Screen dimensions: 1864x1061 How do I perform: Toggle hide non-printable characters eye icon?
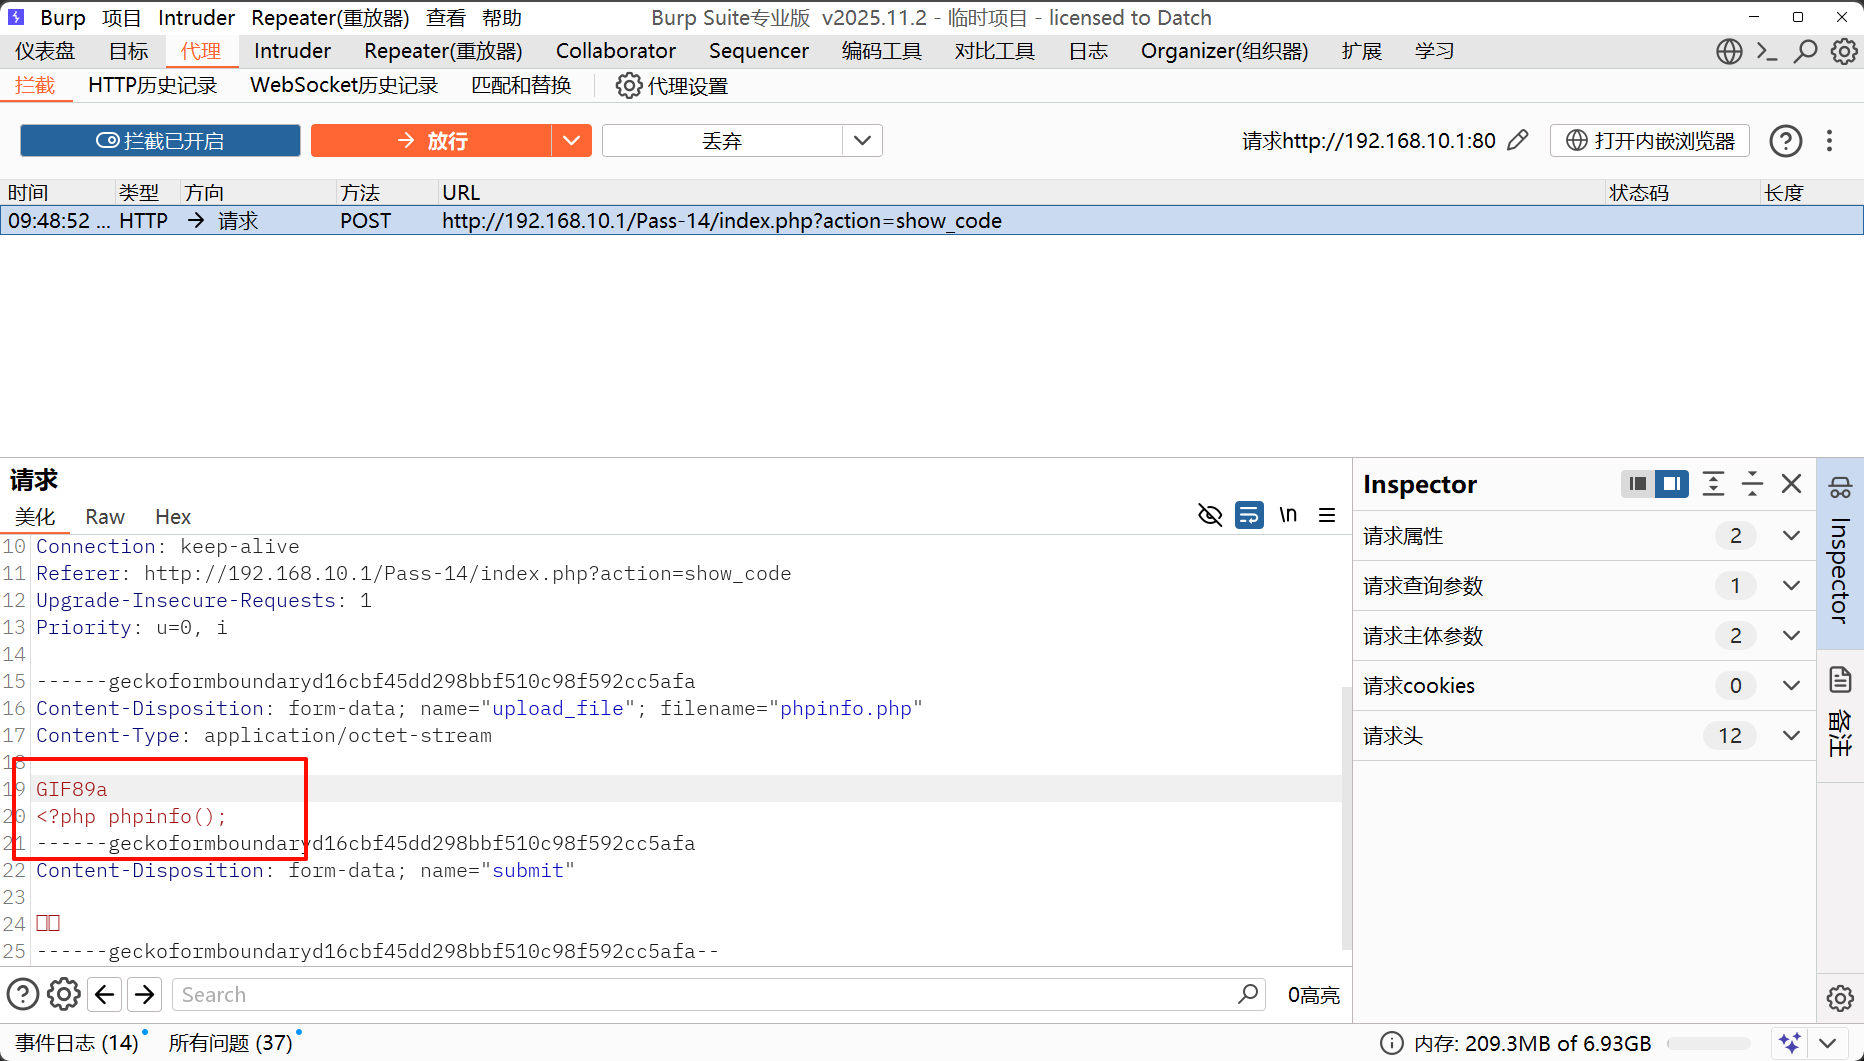(x=1210, y=515)
